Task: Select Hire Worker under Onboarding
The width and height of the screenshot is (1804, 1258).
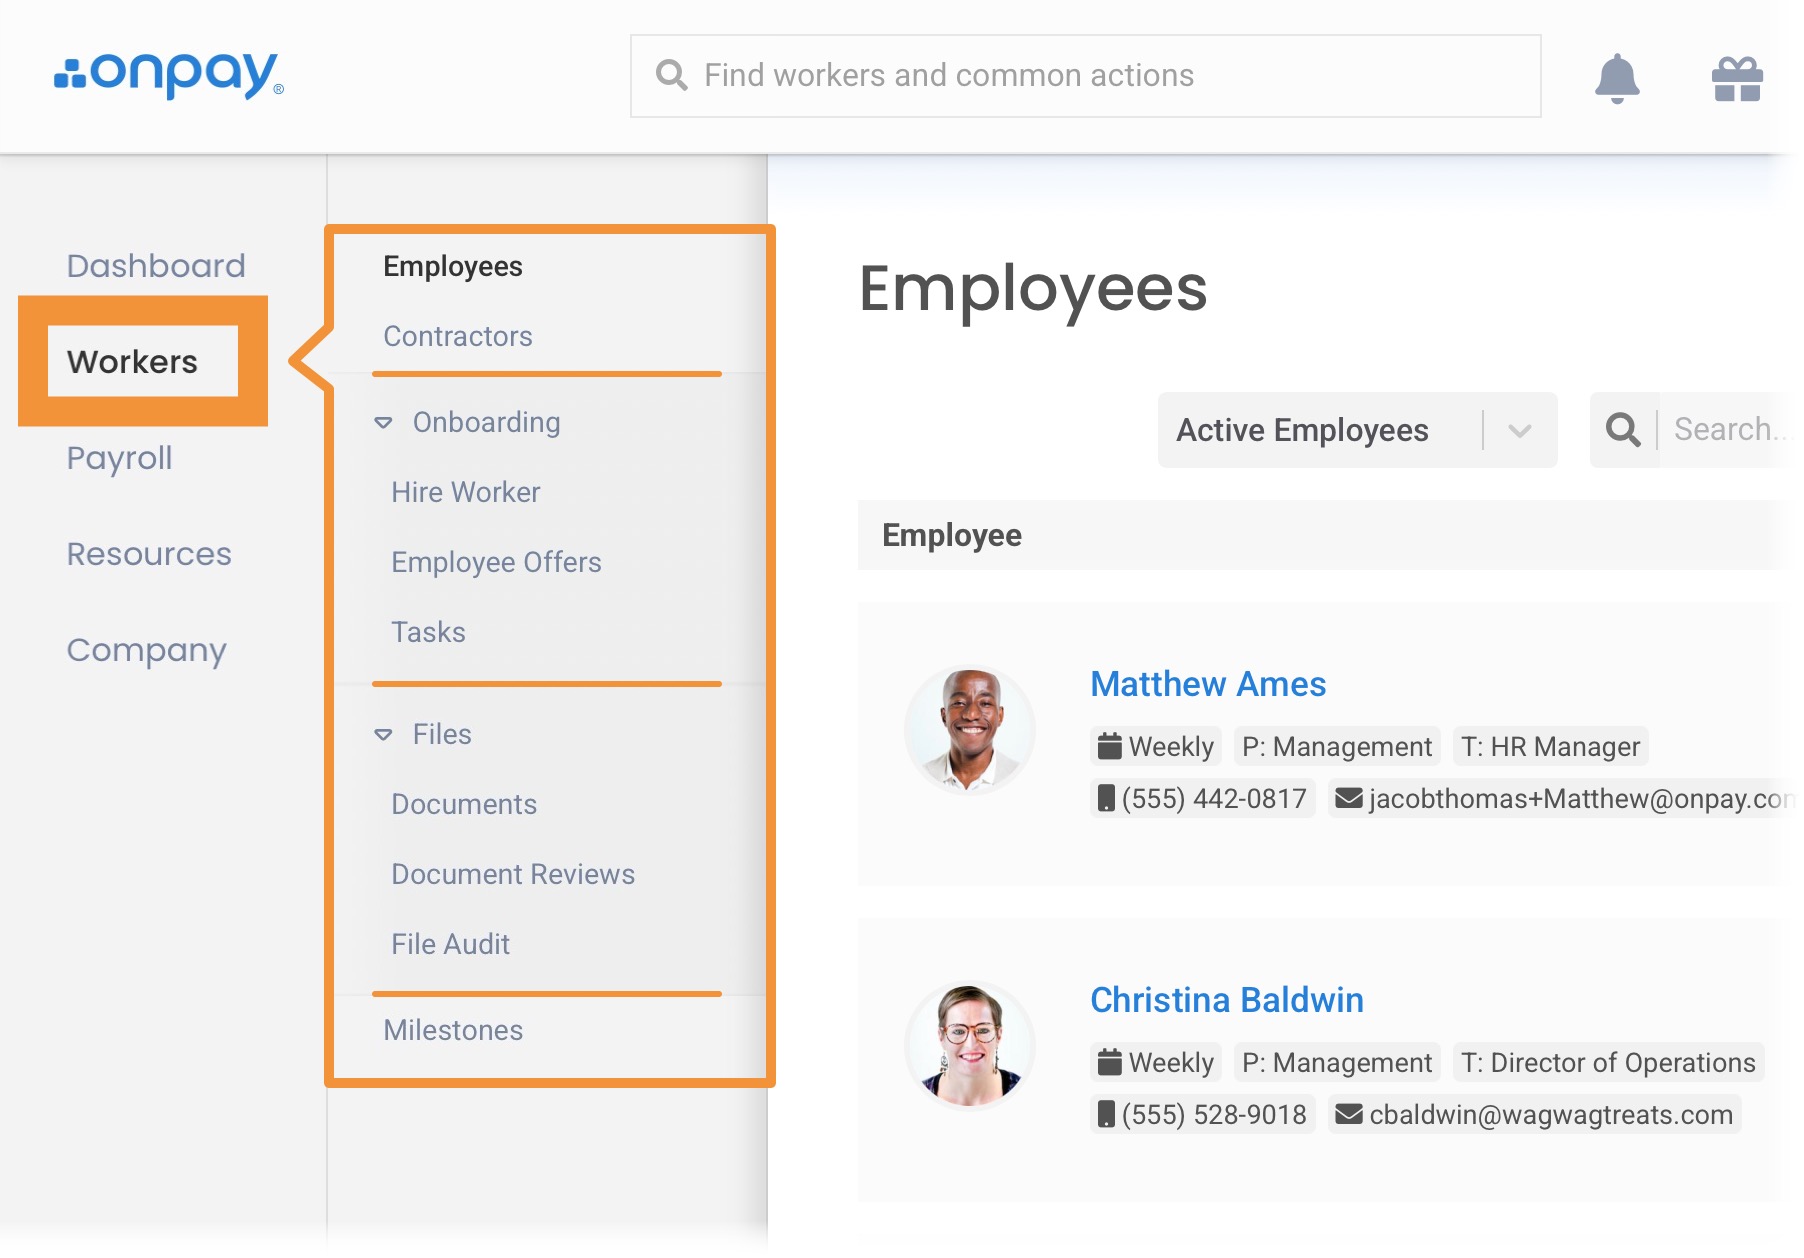Action: (x=465, y=492)
